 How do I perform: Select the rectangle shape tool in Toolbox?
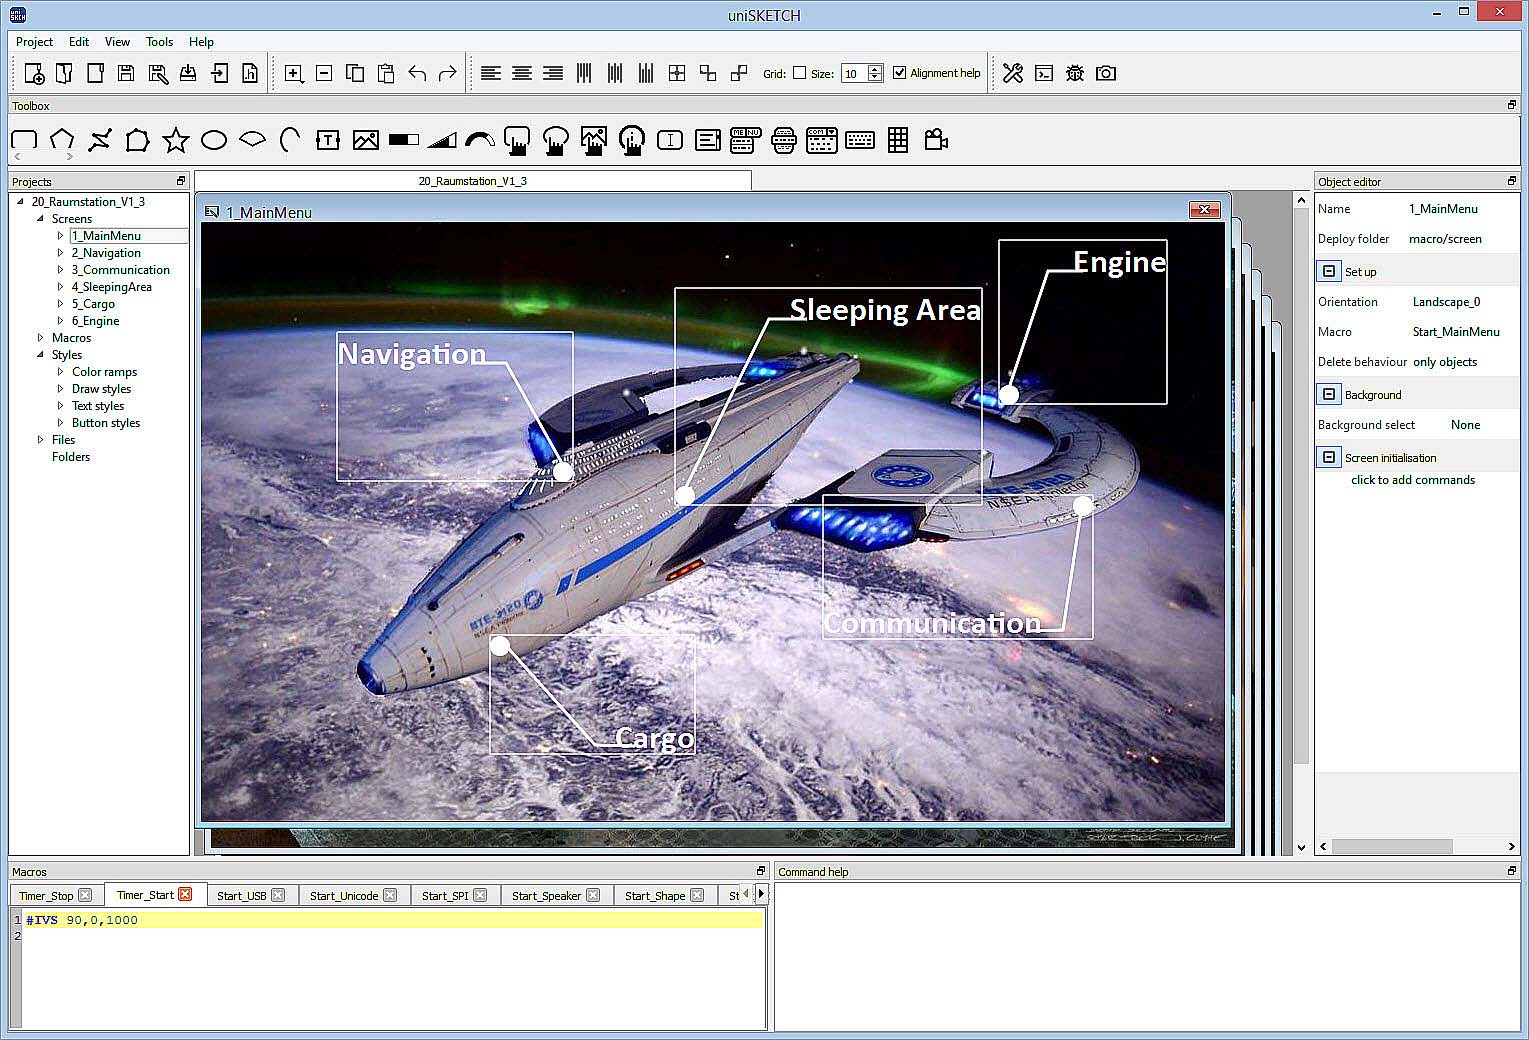24,140
